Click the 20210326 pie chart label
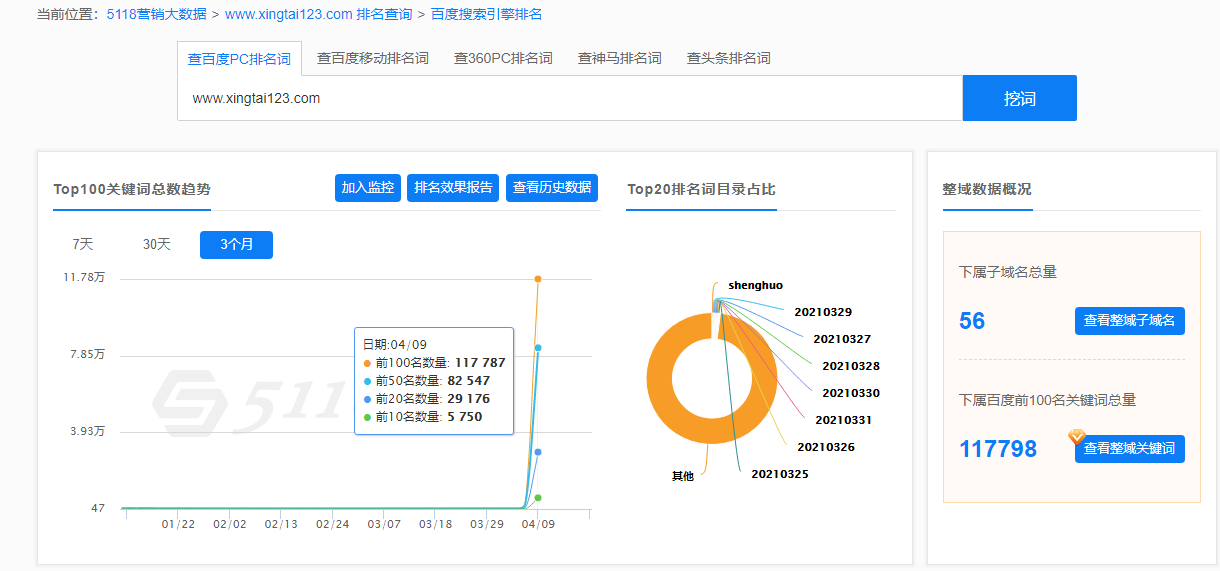This screenshot has width=1220, height=571. 826,447
